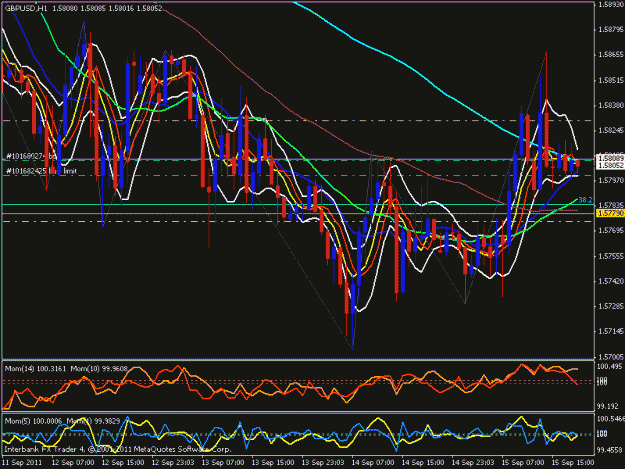This screenshot has width=625, height=469.
Task: Click the 13 Sep 15:00 time label
Action: (273, 463)
